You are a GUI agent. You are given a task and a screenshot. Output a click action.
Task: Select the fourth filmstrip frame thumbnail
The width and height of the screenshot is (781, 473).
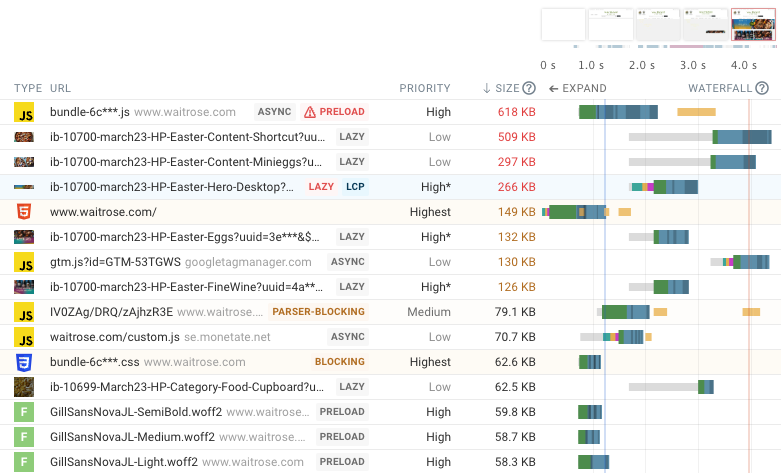click(705, 24)
